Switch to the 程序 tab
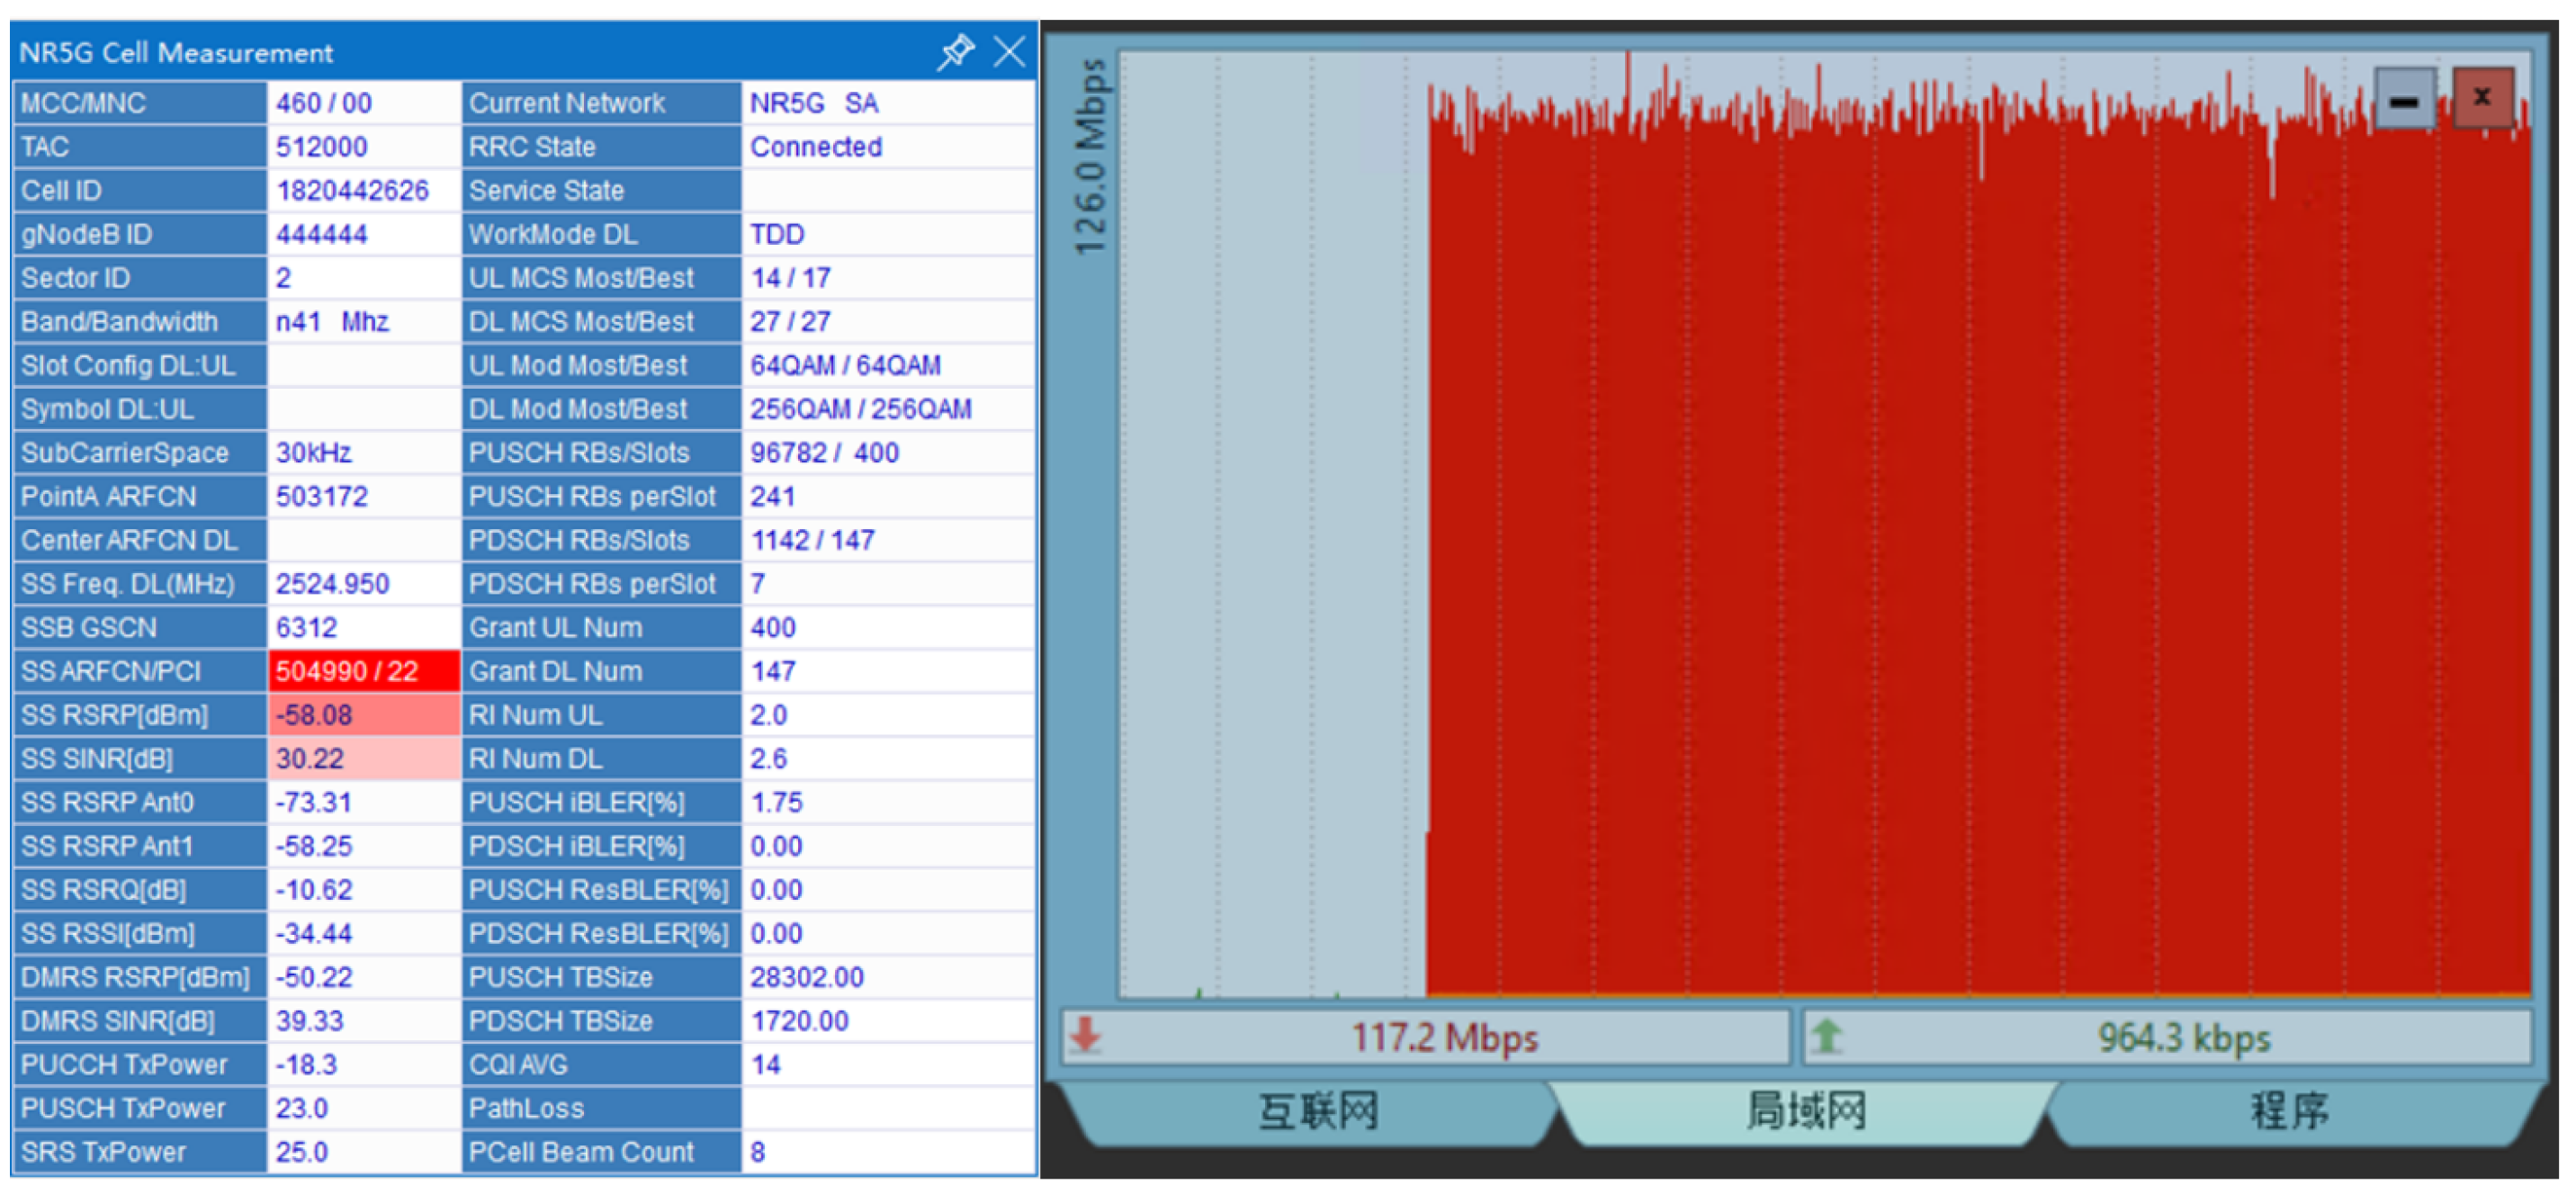The width and height of the screenshot is (2576, 1194). click(2289, 1111)
